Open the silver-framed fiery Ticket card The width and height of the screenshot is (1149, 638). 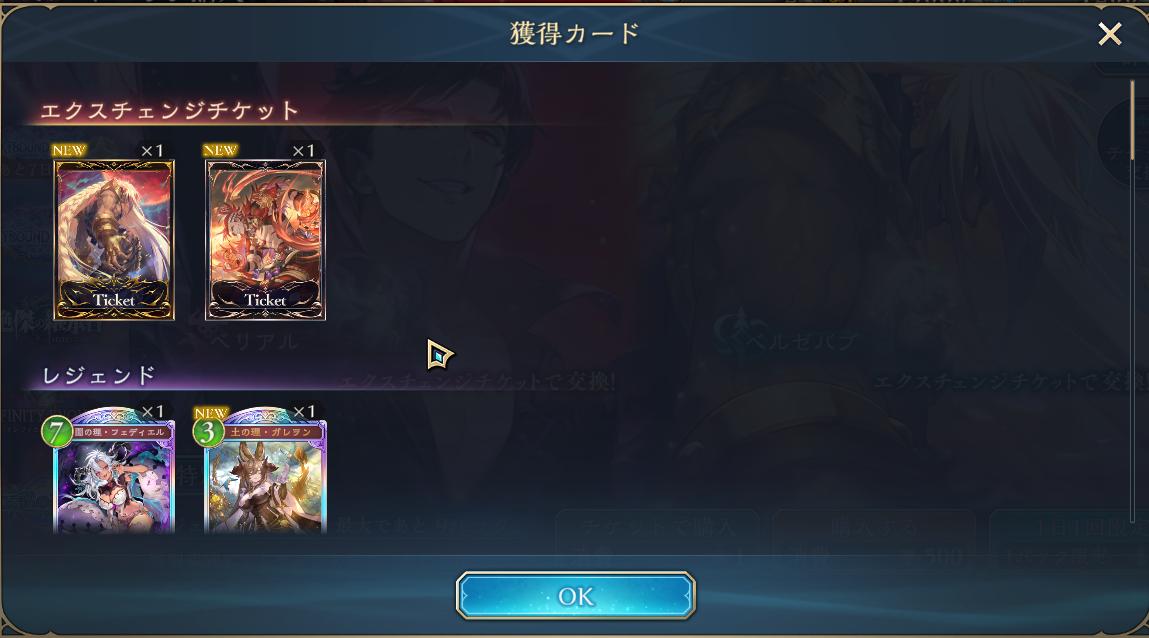pos(265,240)
